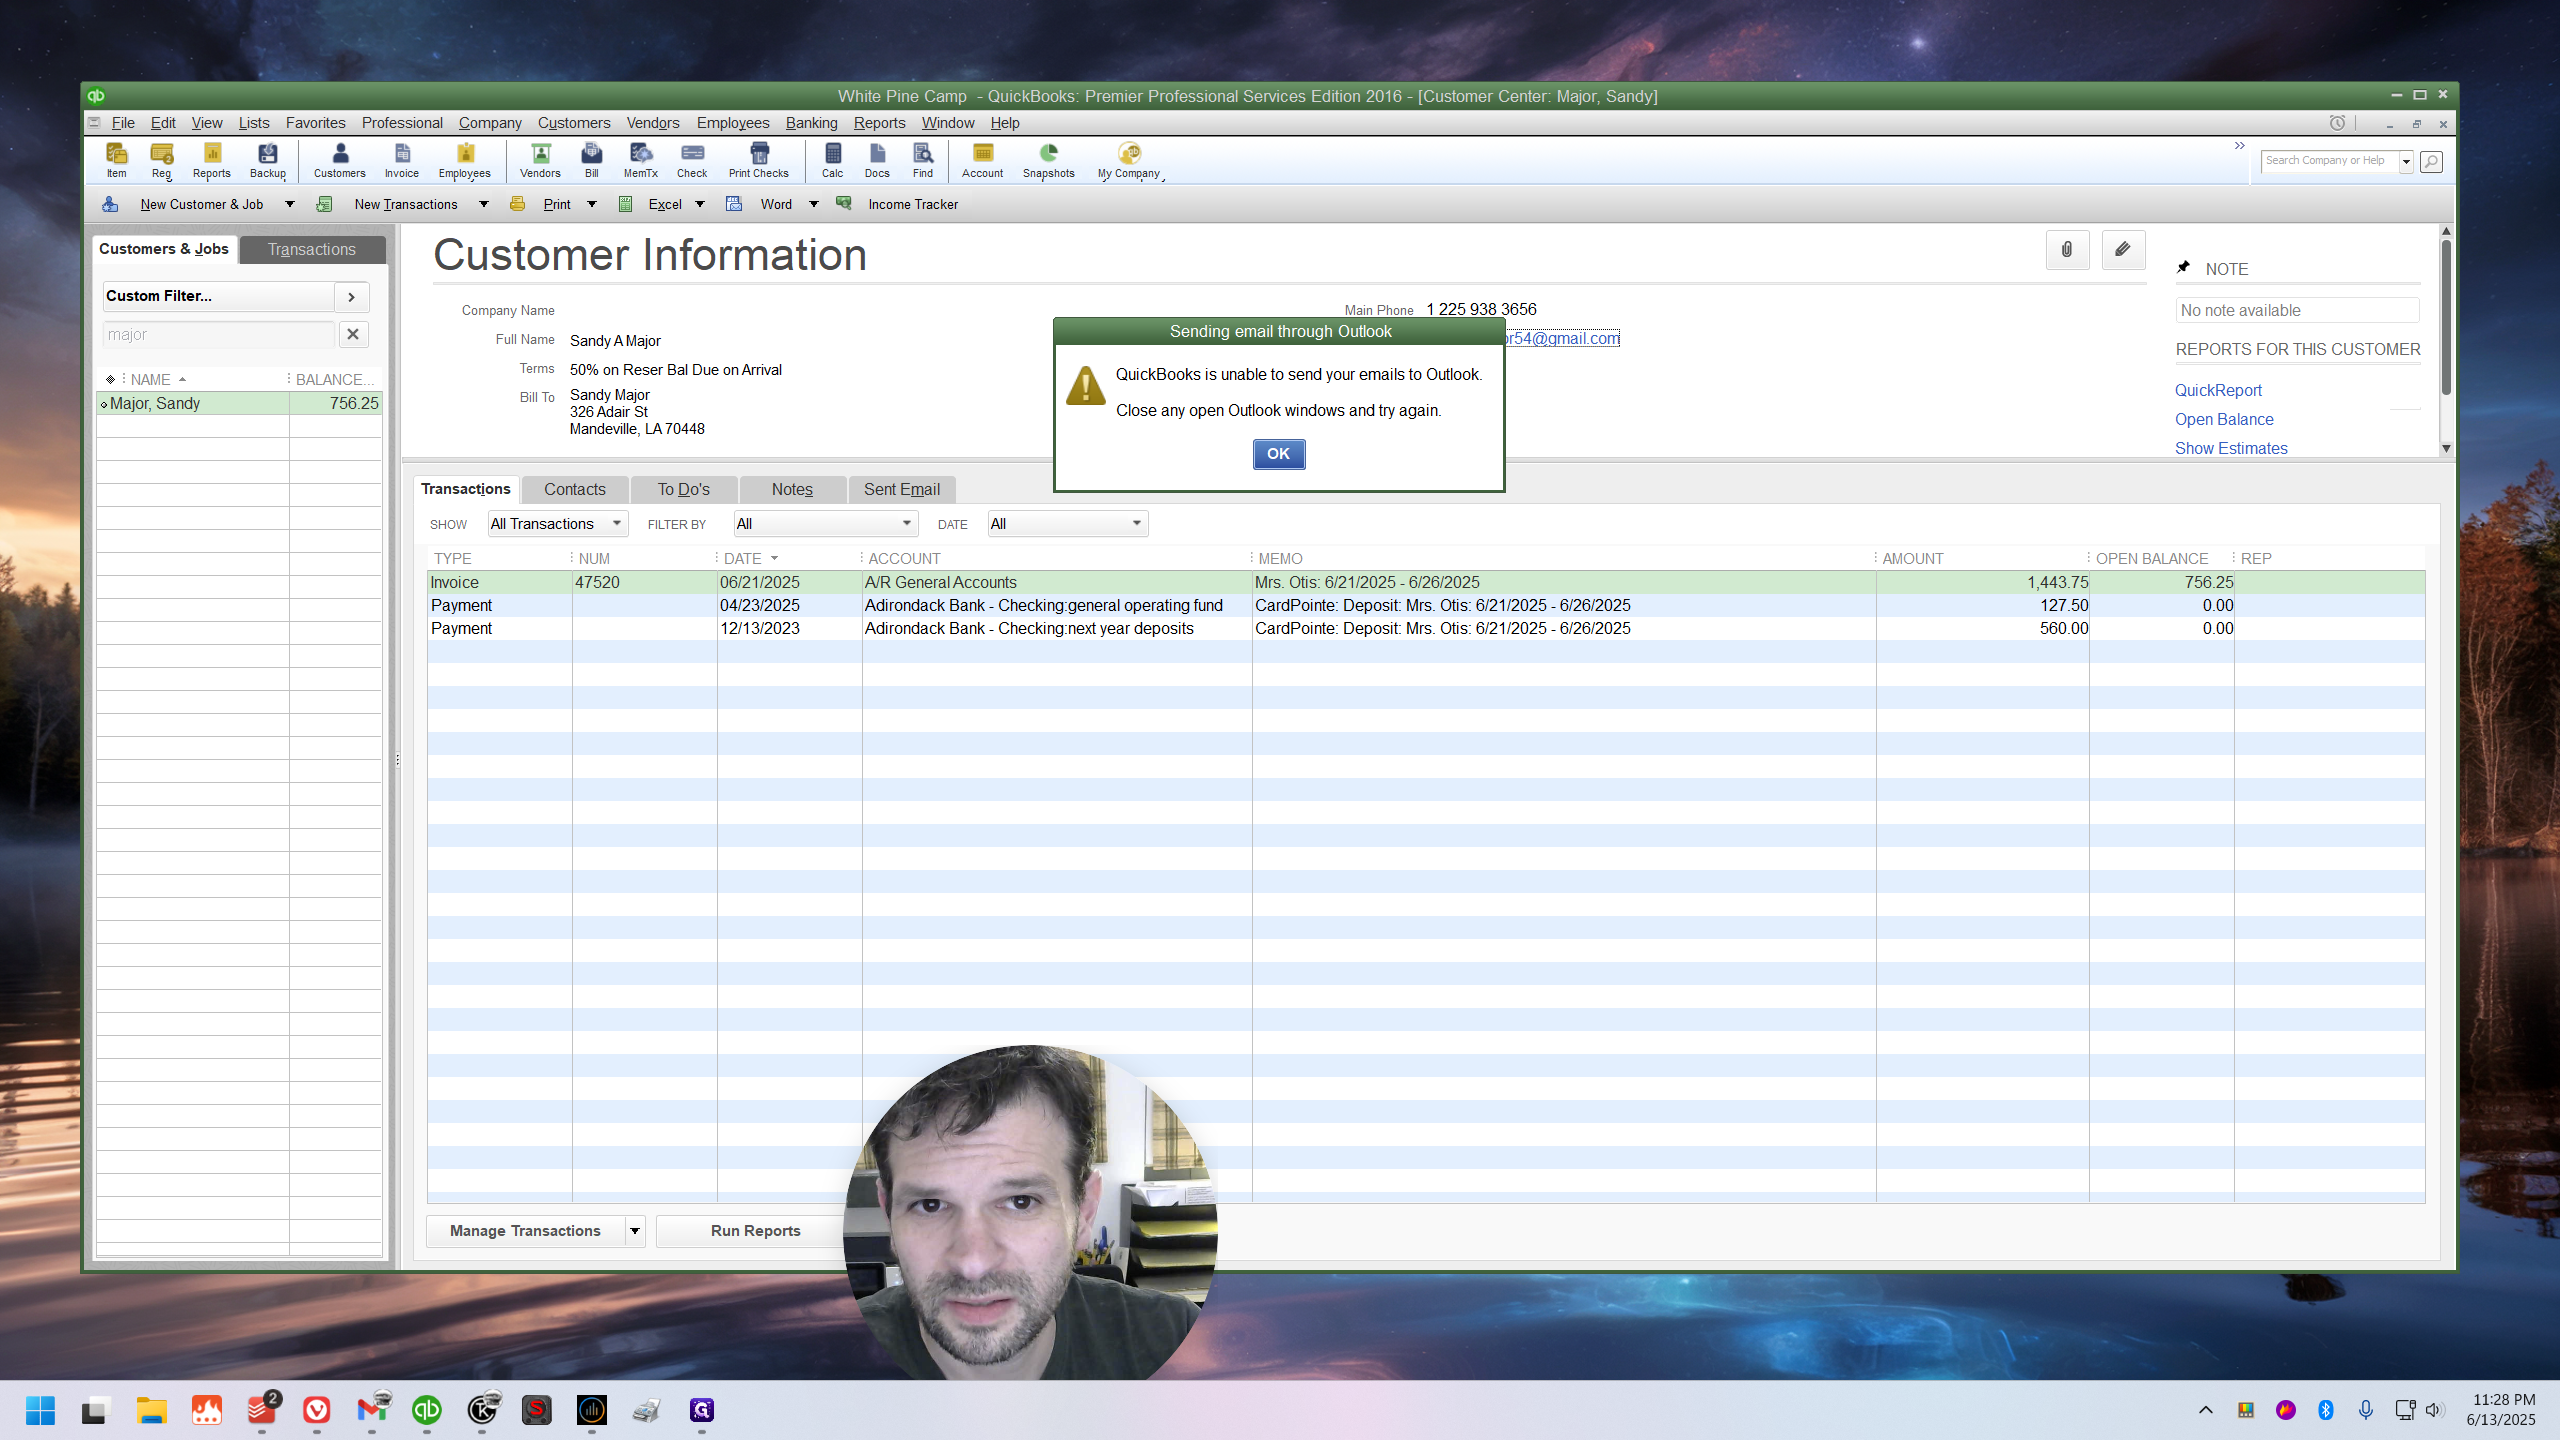The image size is (2560, 1440).
Task: Click the NOTE pin icon
Action: pos(2184,267)
